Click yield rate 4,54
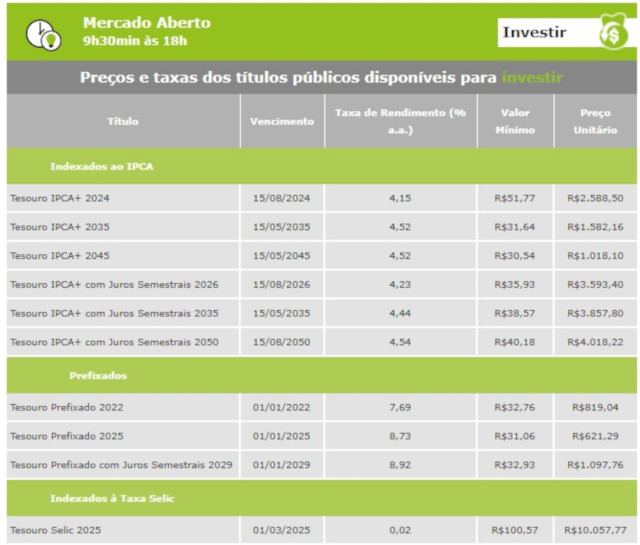Viewport: 640px width, 545px height. pyautogui.click(x=400, y=342)
